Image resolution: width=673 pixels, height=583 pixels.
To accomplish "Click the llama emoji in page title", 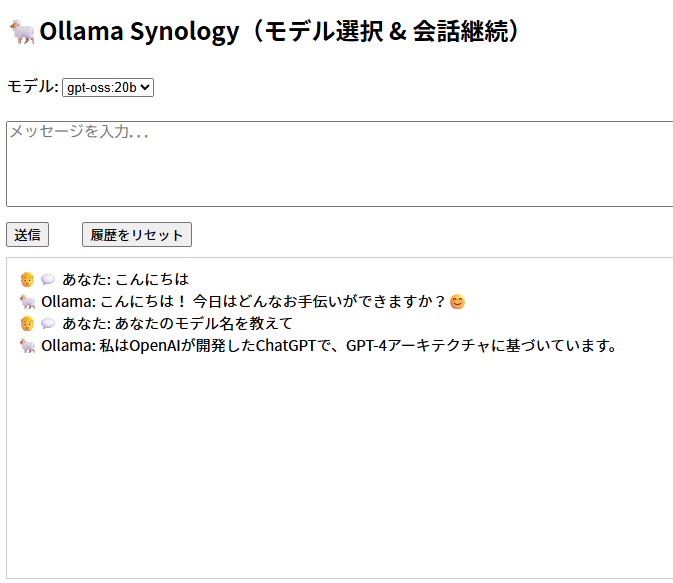I will 22,31.
